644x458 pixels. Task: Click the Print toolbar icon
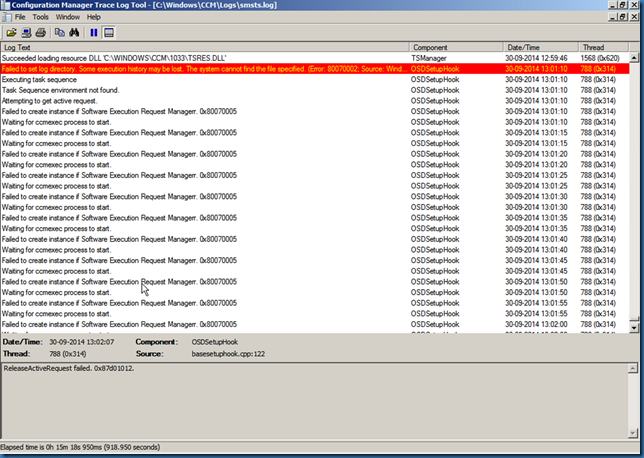41,32
